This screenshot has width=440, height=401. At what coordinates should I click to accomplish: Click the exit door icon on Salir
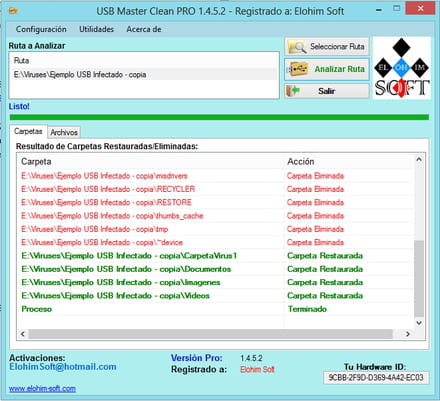[293, 91]
